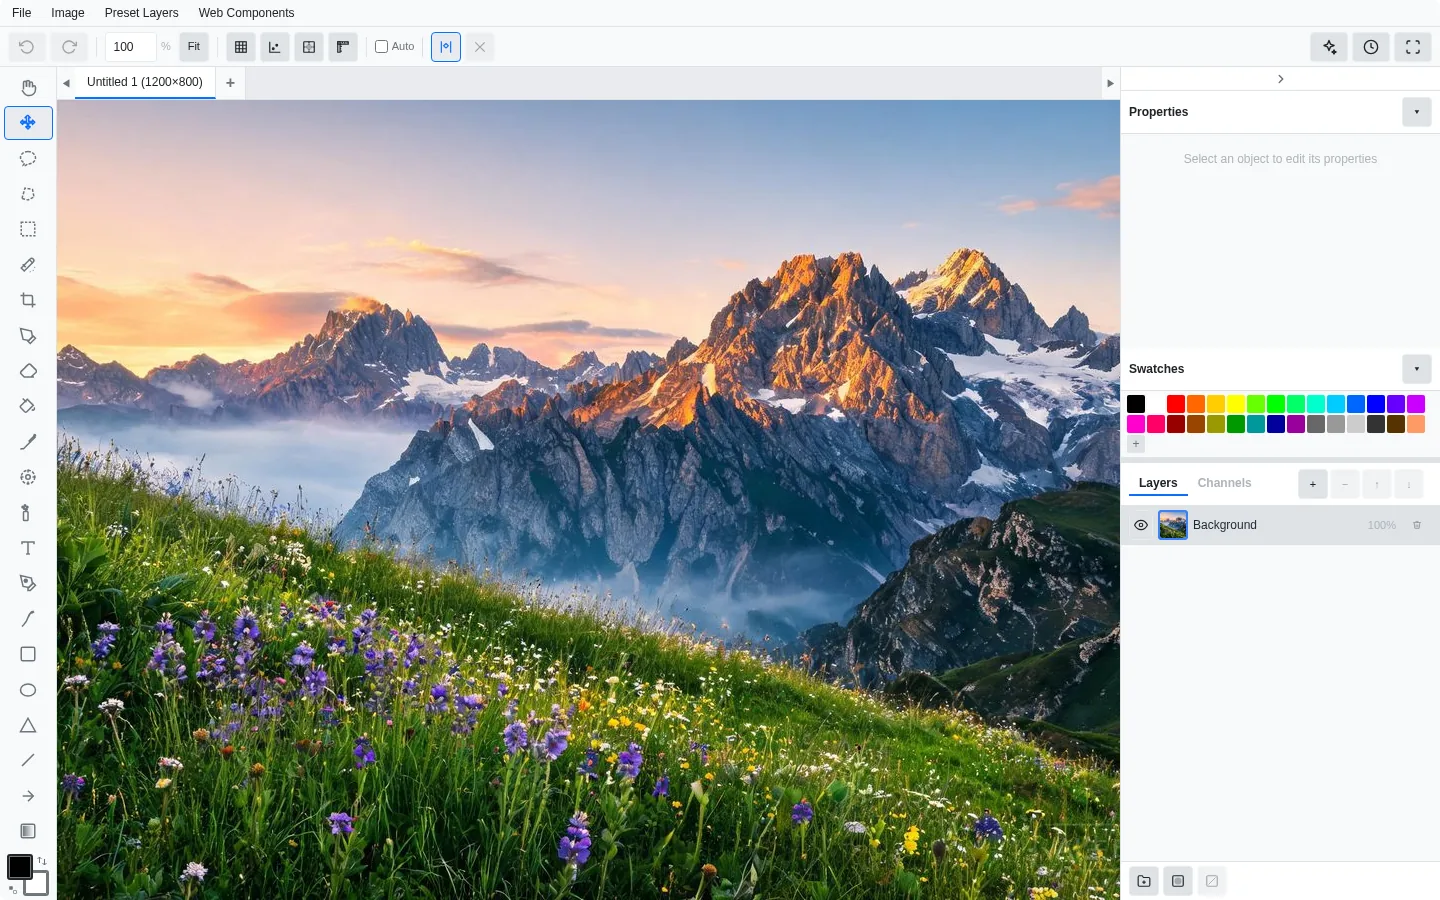Click the Redo button
1440x900 pixels.
[x=69, y=47]
